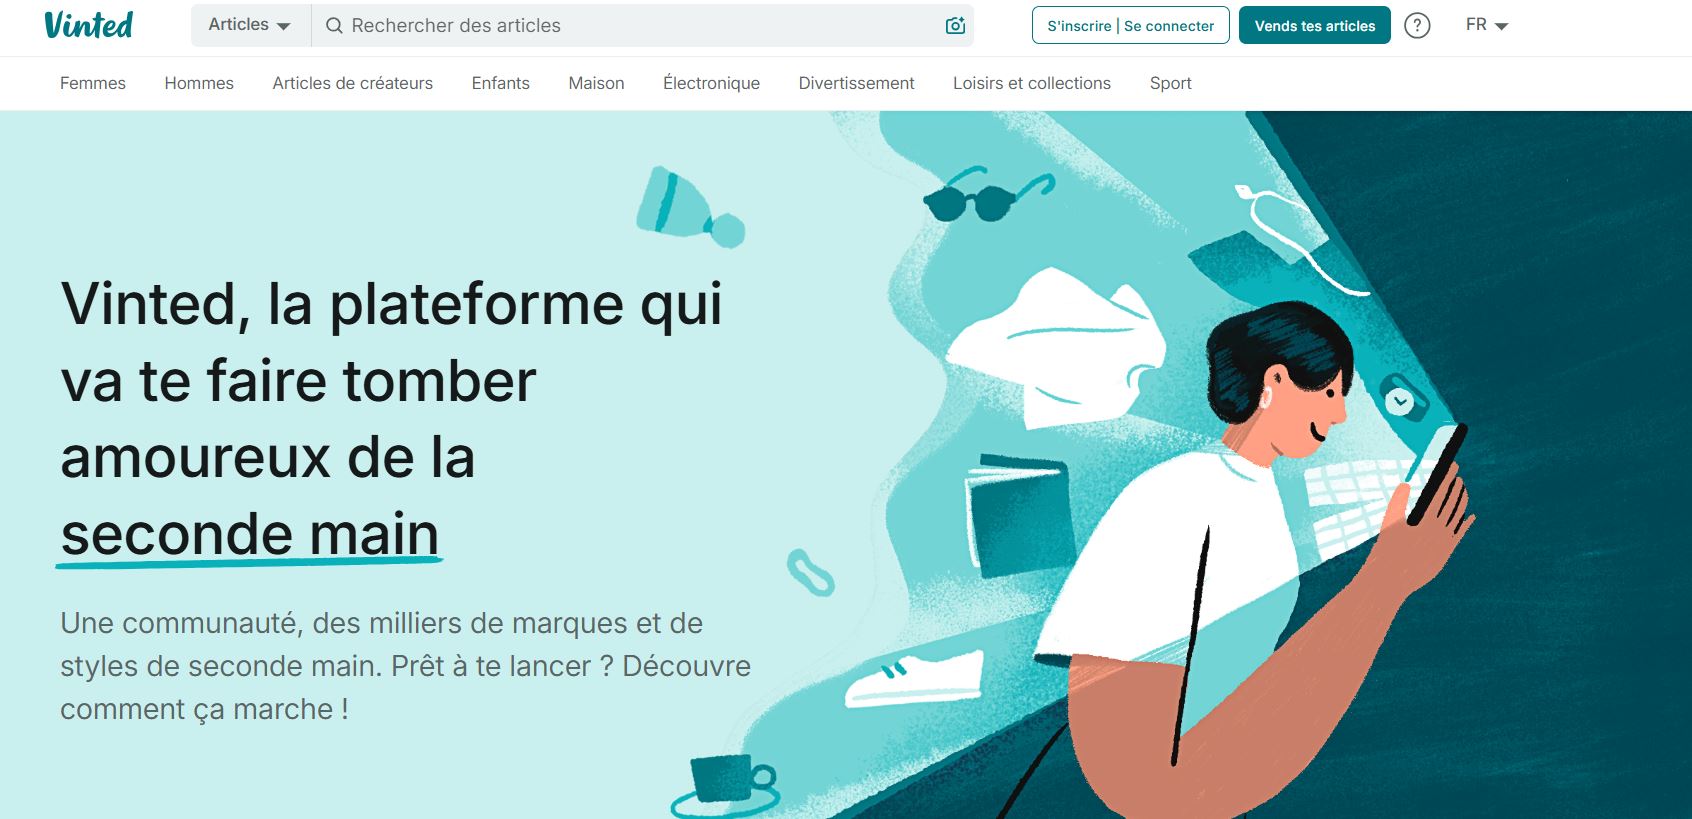Click Vends tes articles button
Screen dimensions: 1692x819
(x=1314, y=26)
